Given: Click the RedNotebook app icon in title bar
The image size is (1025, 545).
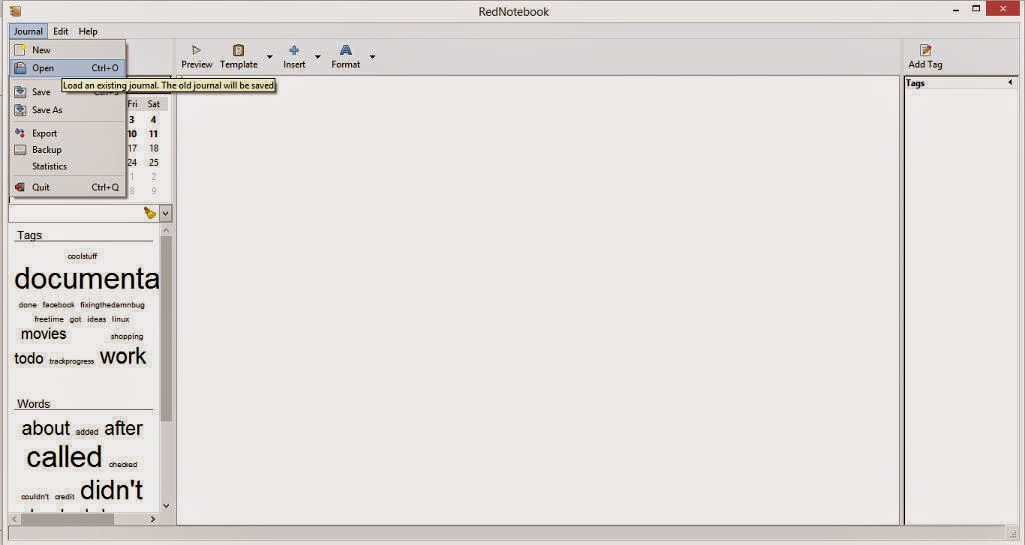Looking at the screenshot, I should (x=15, y=11).
